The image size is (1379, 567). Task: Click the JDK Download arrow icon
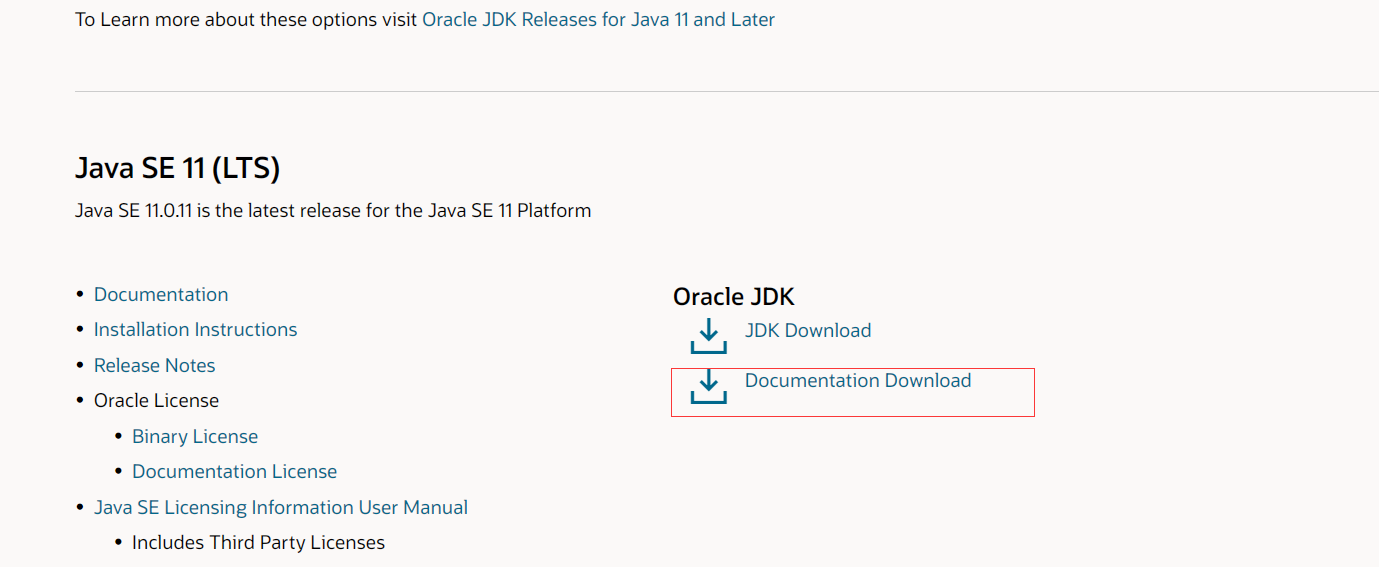tap(708, 335)
